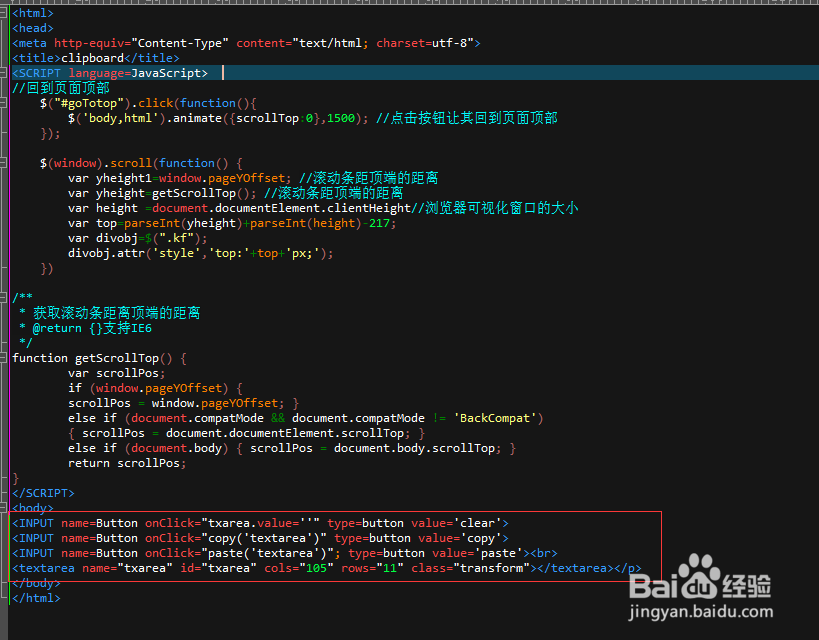The image size is (819, 640).
Task: Click the var top=parseInt(yheight) line
Action: tap(232, 224)
